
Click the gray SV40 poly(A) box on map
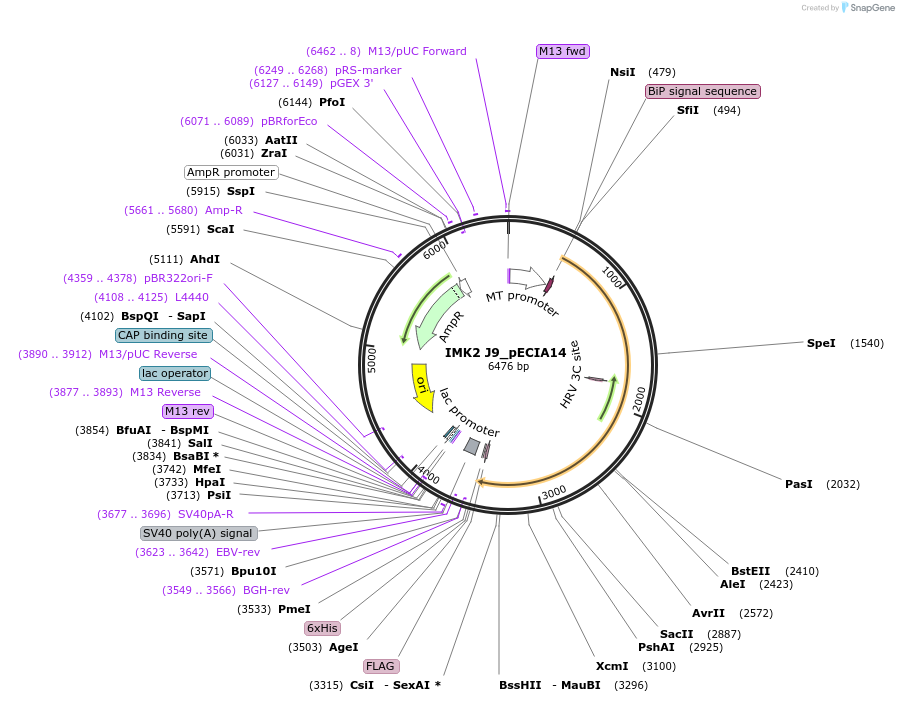(x=472, y=446)
